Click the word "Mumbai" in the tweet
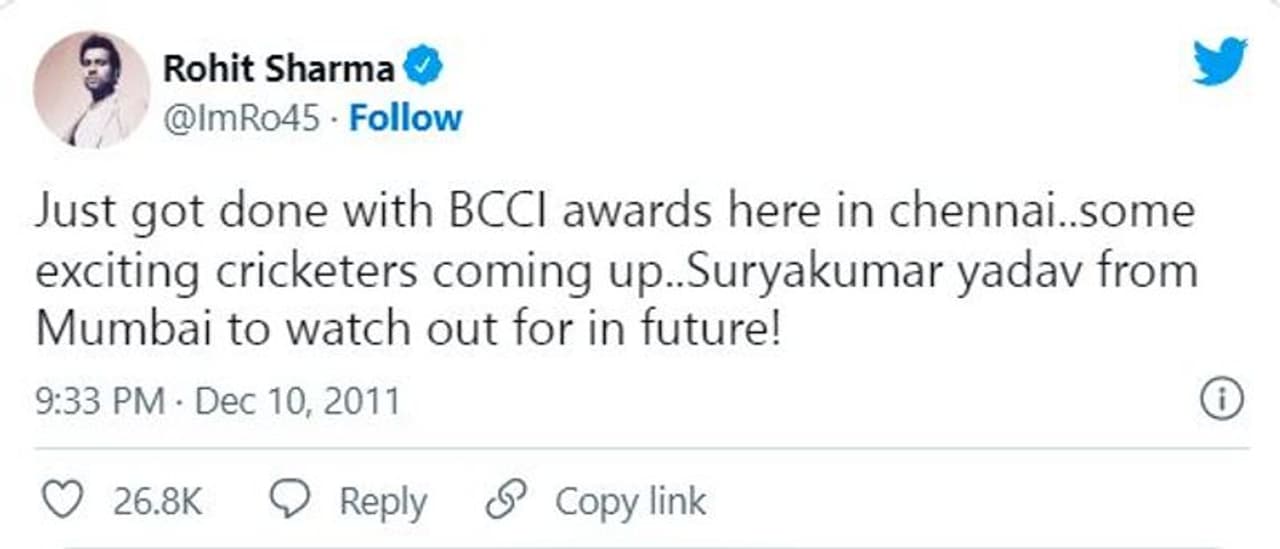This screenshot has height=549, width=1280. coord(124,330)
